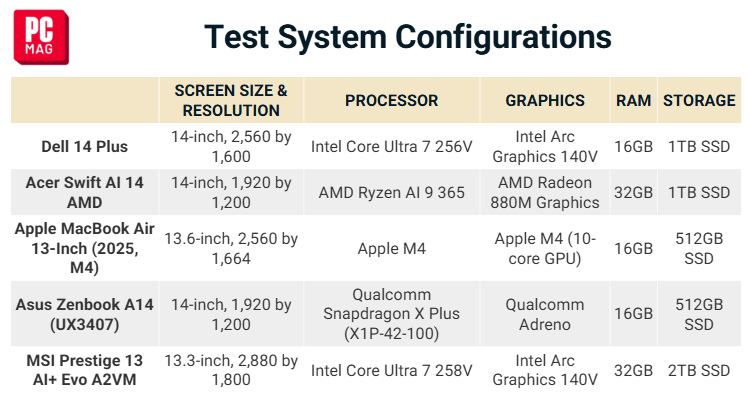Click the Processor column header
The height and width of the screenshot is (399, 750).
(x=392, y=100)
